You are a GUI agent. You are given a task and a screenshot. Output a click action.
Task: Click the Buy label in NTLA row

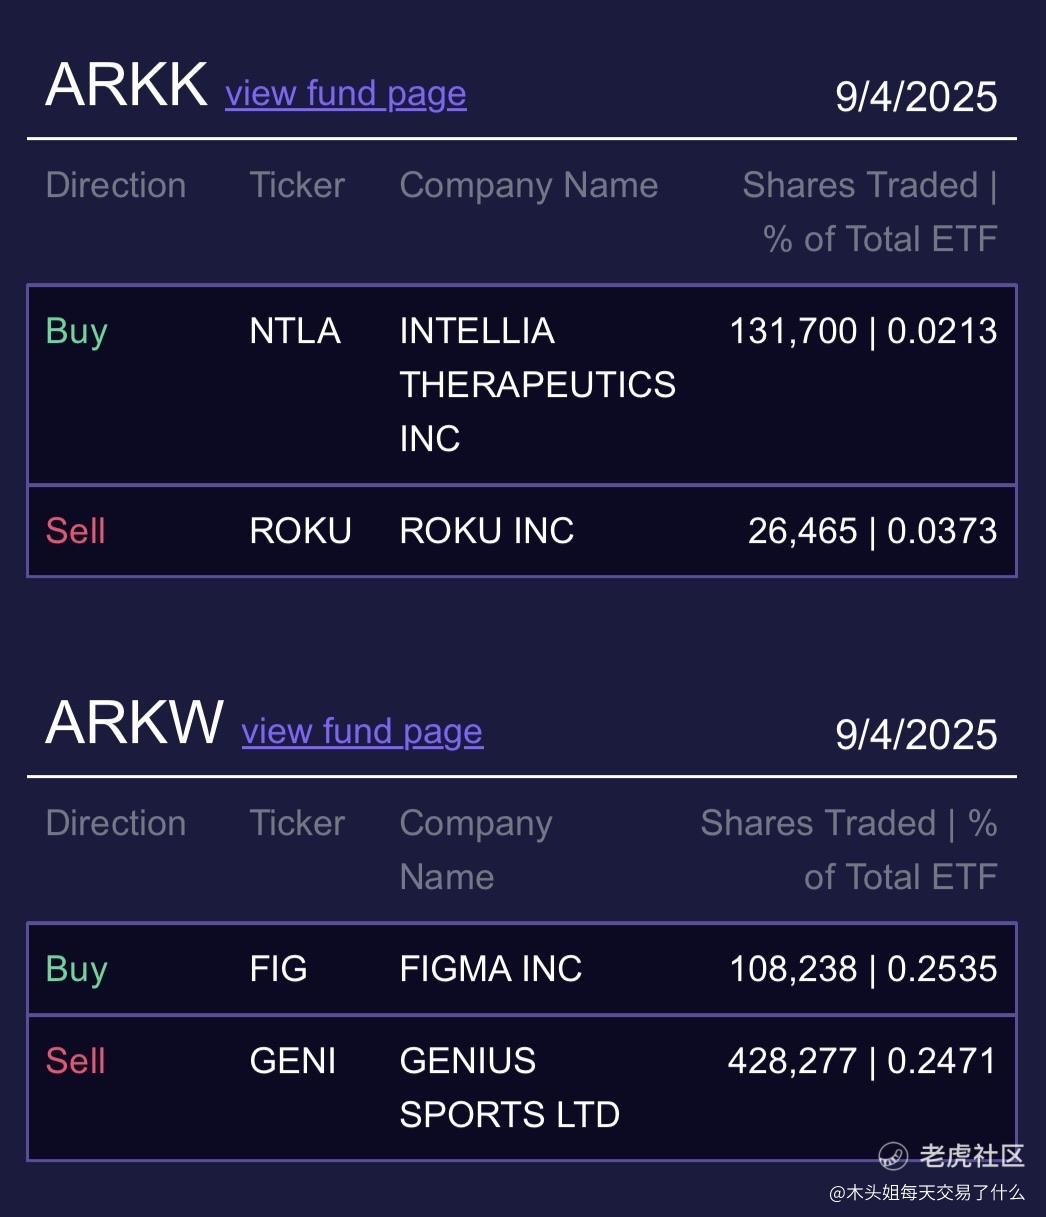(x=77, y=332)
